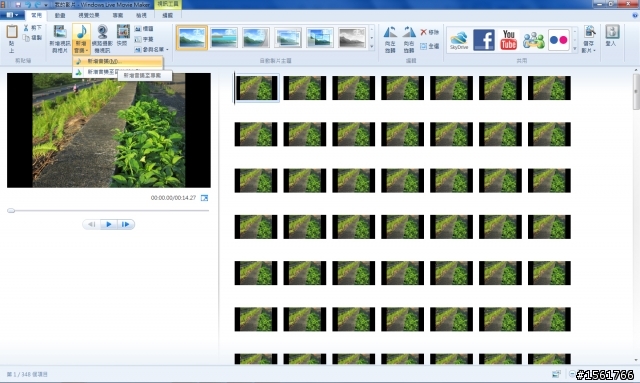Click the preview seek bar handle
640x383 pixels.
tap(11, 211)
